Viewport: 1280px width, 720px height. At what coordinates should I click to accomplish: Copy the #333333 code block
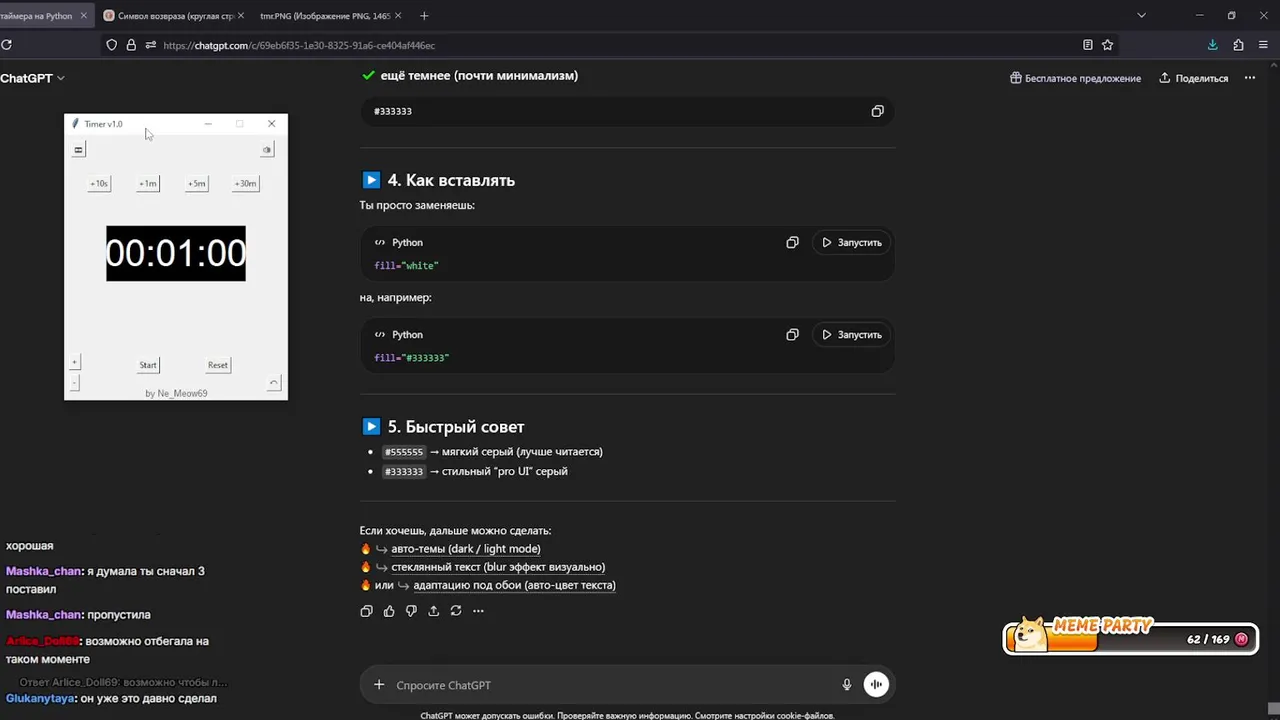pyautogui.click(x=877, y=111)
